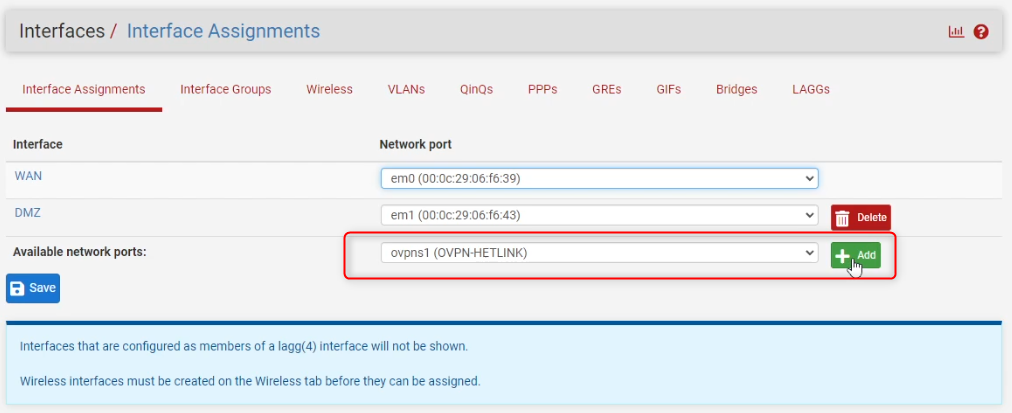1012x413 pixels.
Task: Open the Wireless tab
Action: [x=329, y=89]
